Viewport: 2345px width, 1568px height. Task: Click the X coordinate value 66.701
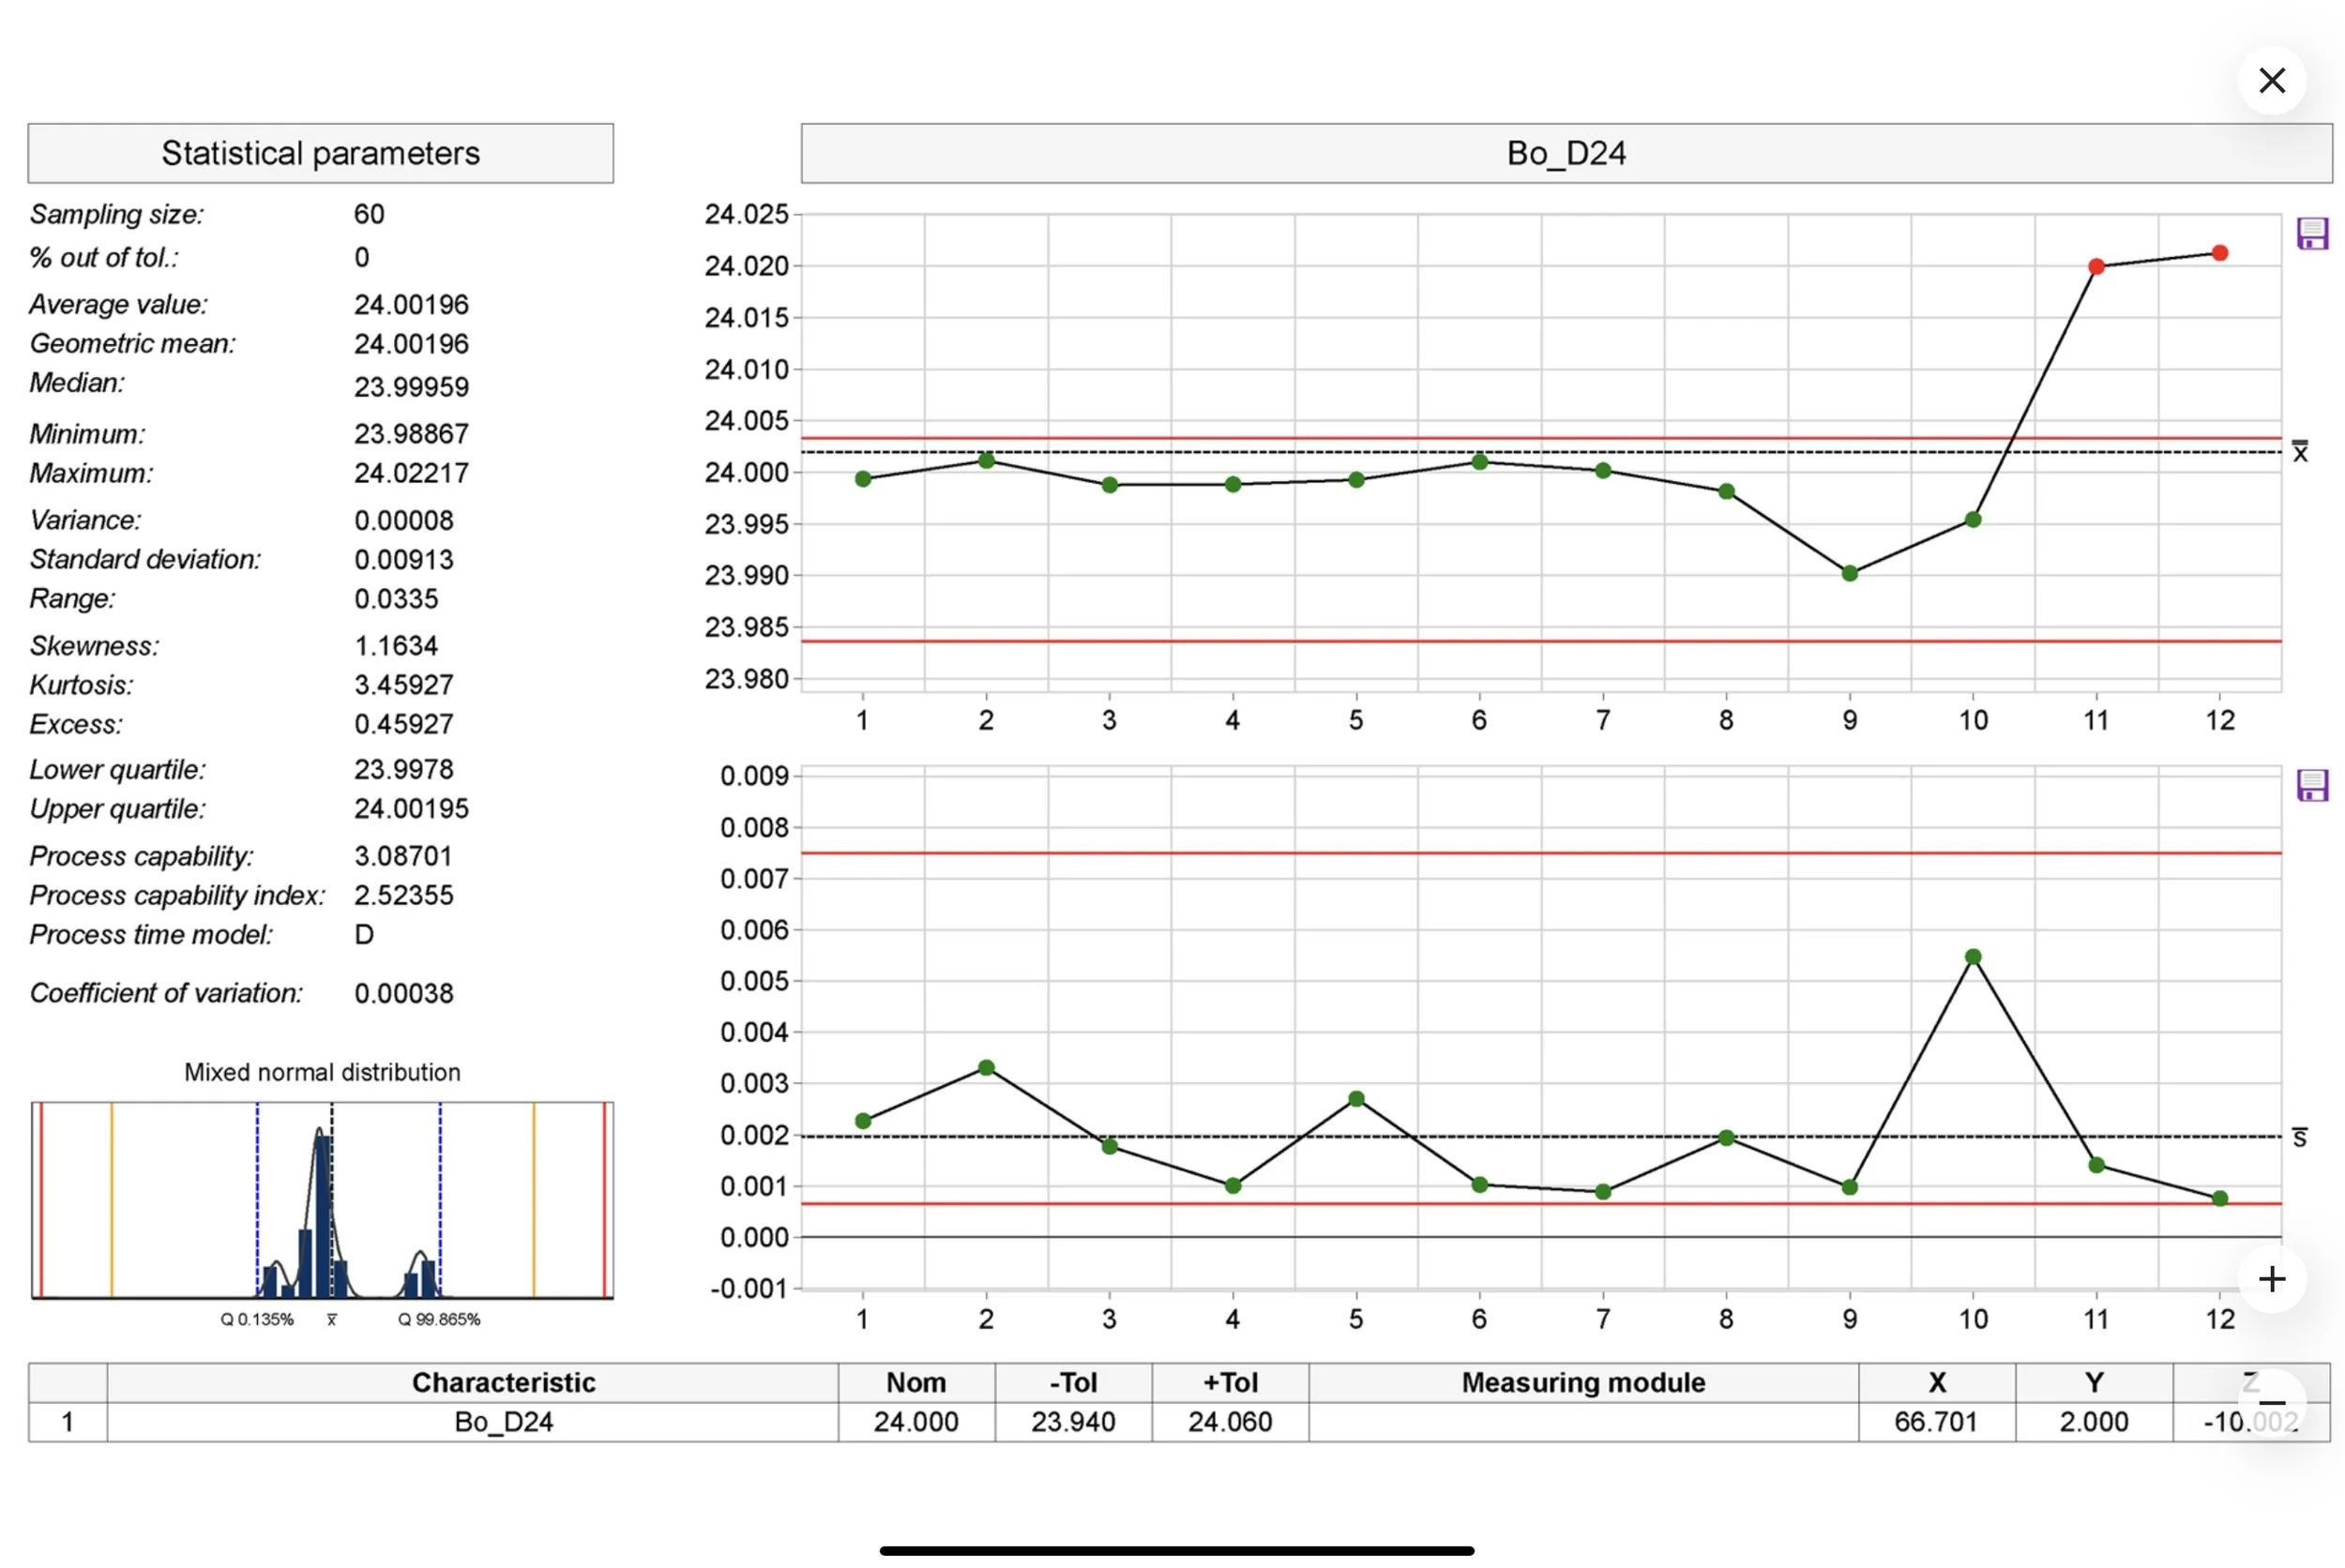coord(1935,1421)
